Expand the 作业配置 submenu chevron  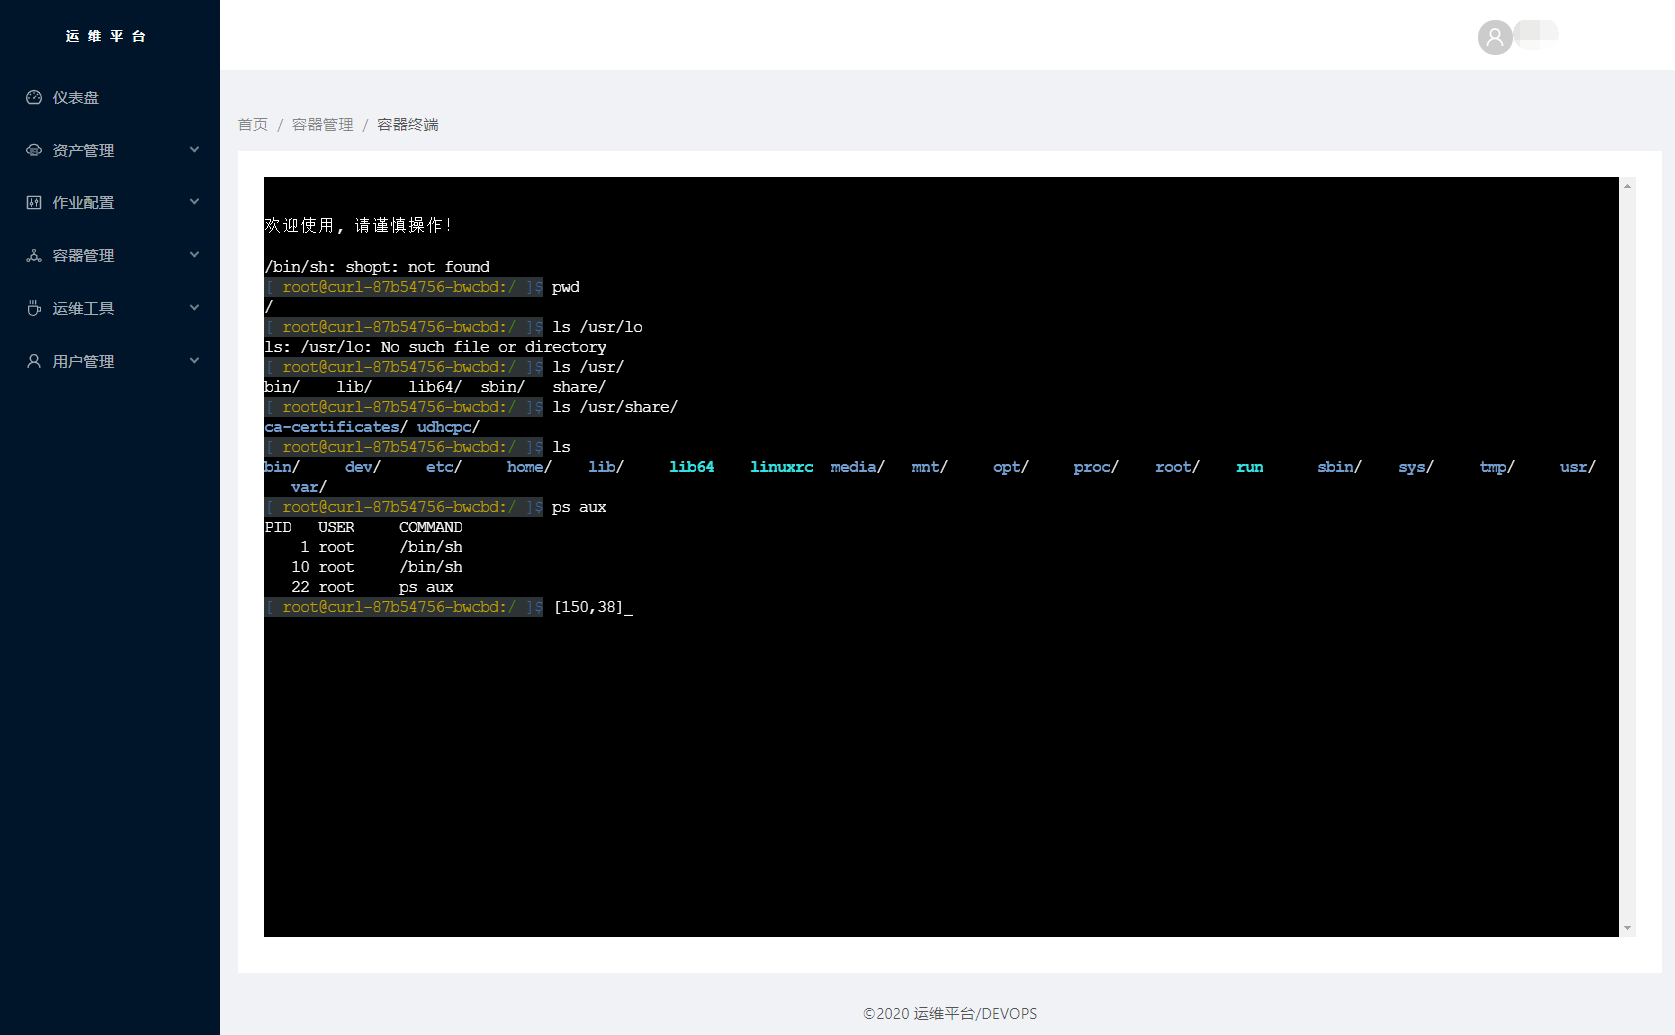pyautogui.click(x=194, y=202)
